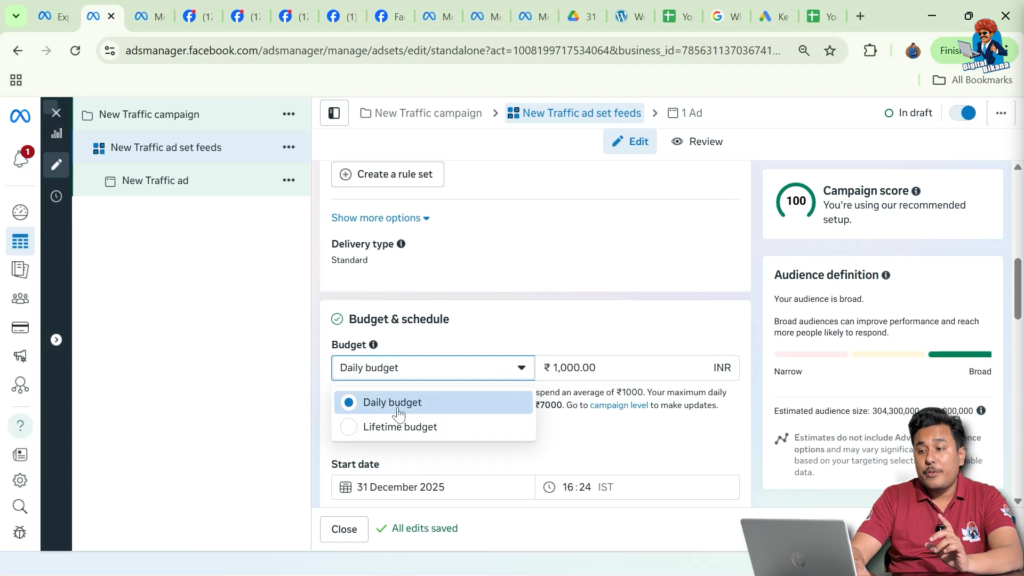Open the Campaigns panel in left sidebar
Screen dimensions: 1024x576
(x=19, y=240)
